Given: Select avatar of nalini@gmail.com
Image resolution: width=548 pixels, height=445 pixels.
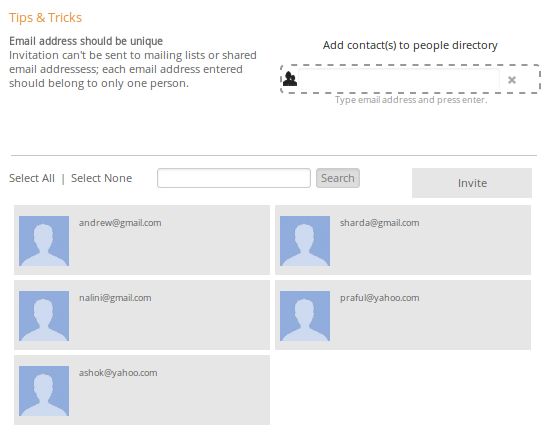Looking at the screenshot, I should [44, 316].
